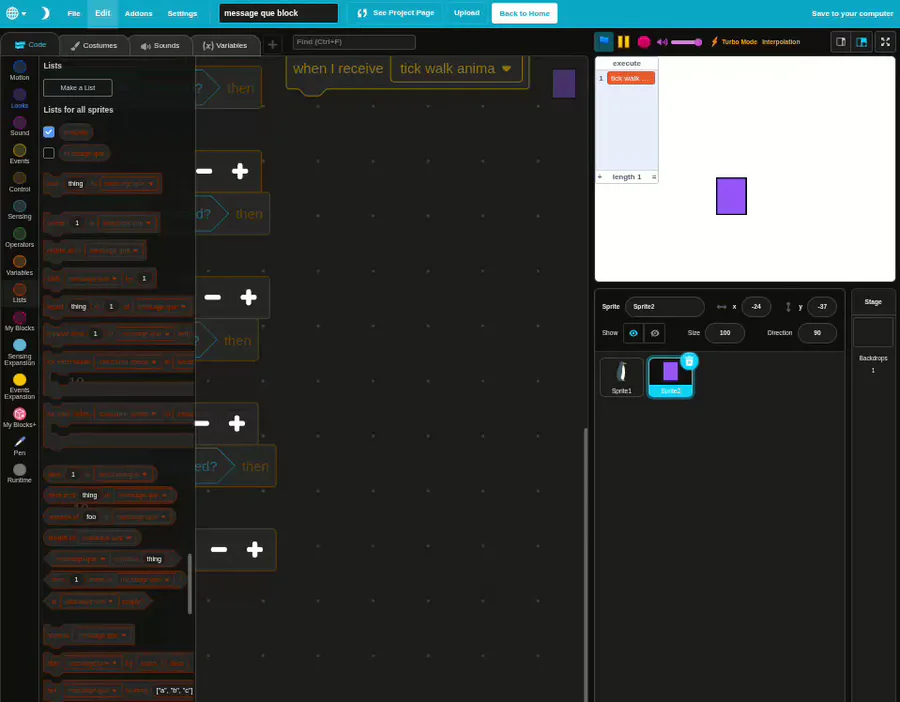The height and width of the screenshot is (702, 900).
Task: Select the Events Expansion category
Action: (x=20, y=386)
